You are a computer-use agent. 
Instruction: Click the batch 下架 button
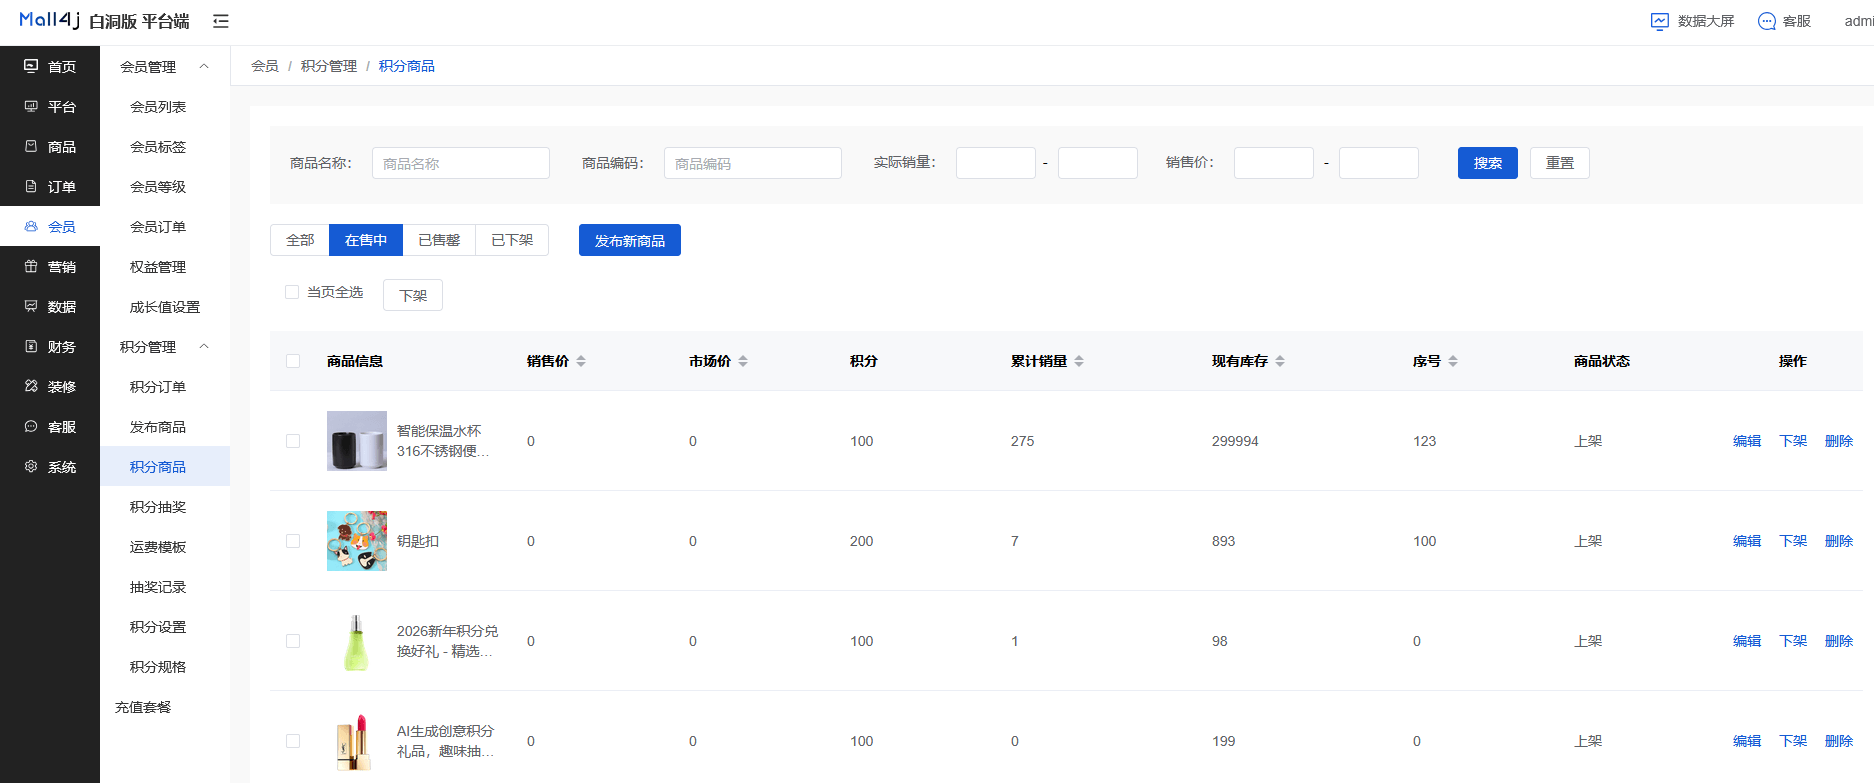point(413,295)
